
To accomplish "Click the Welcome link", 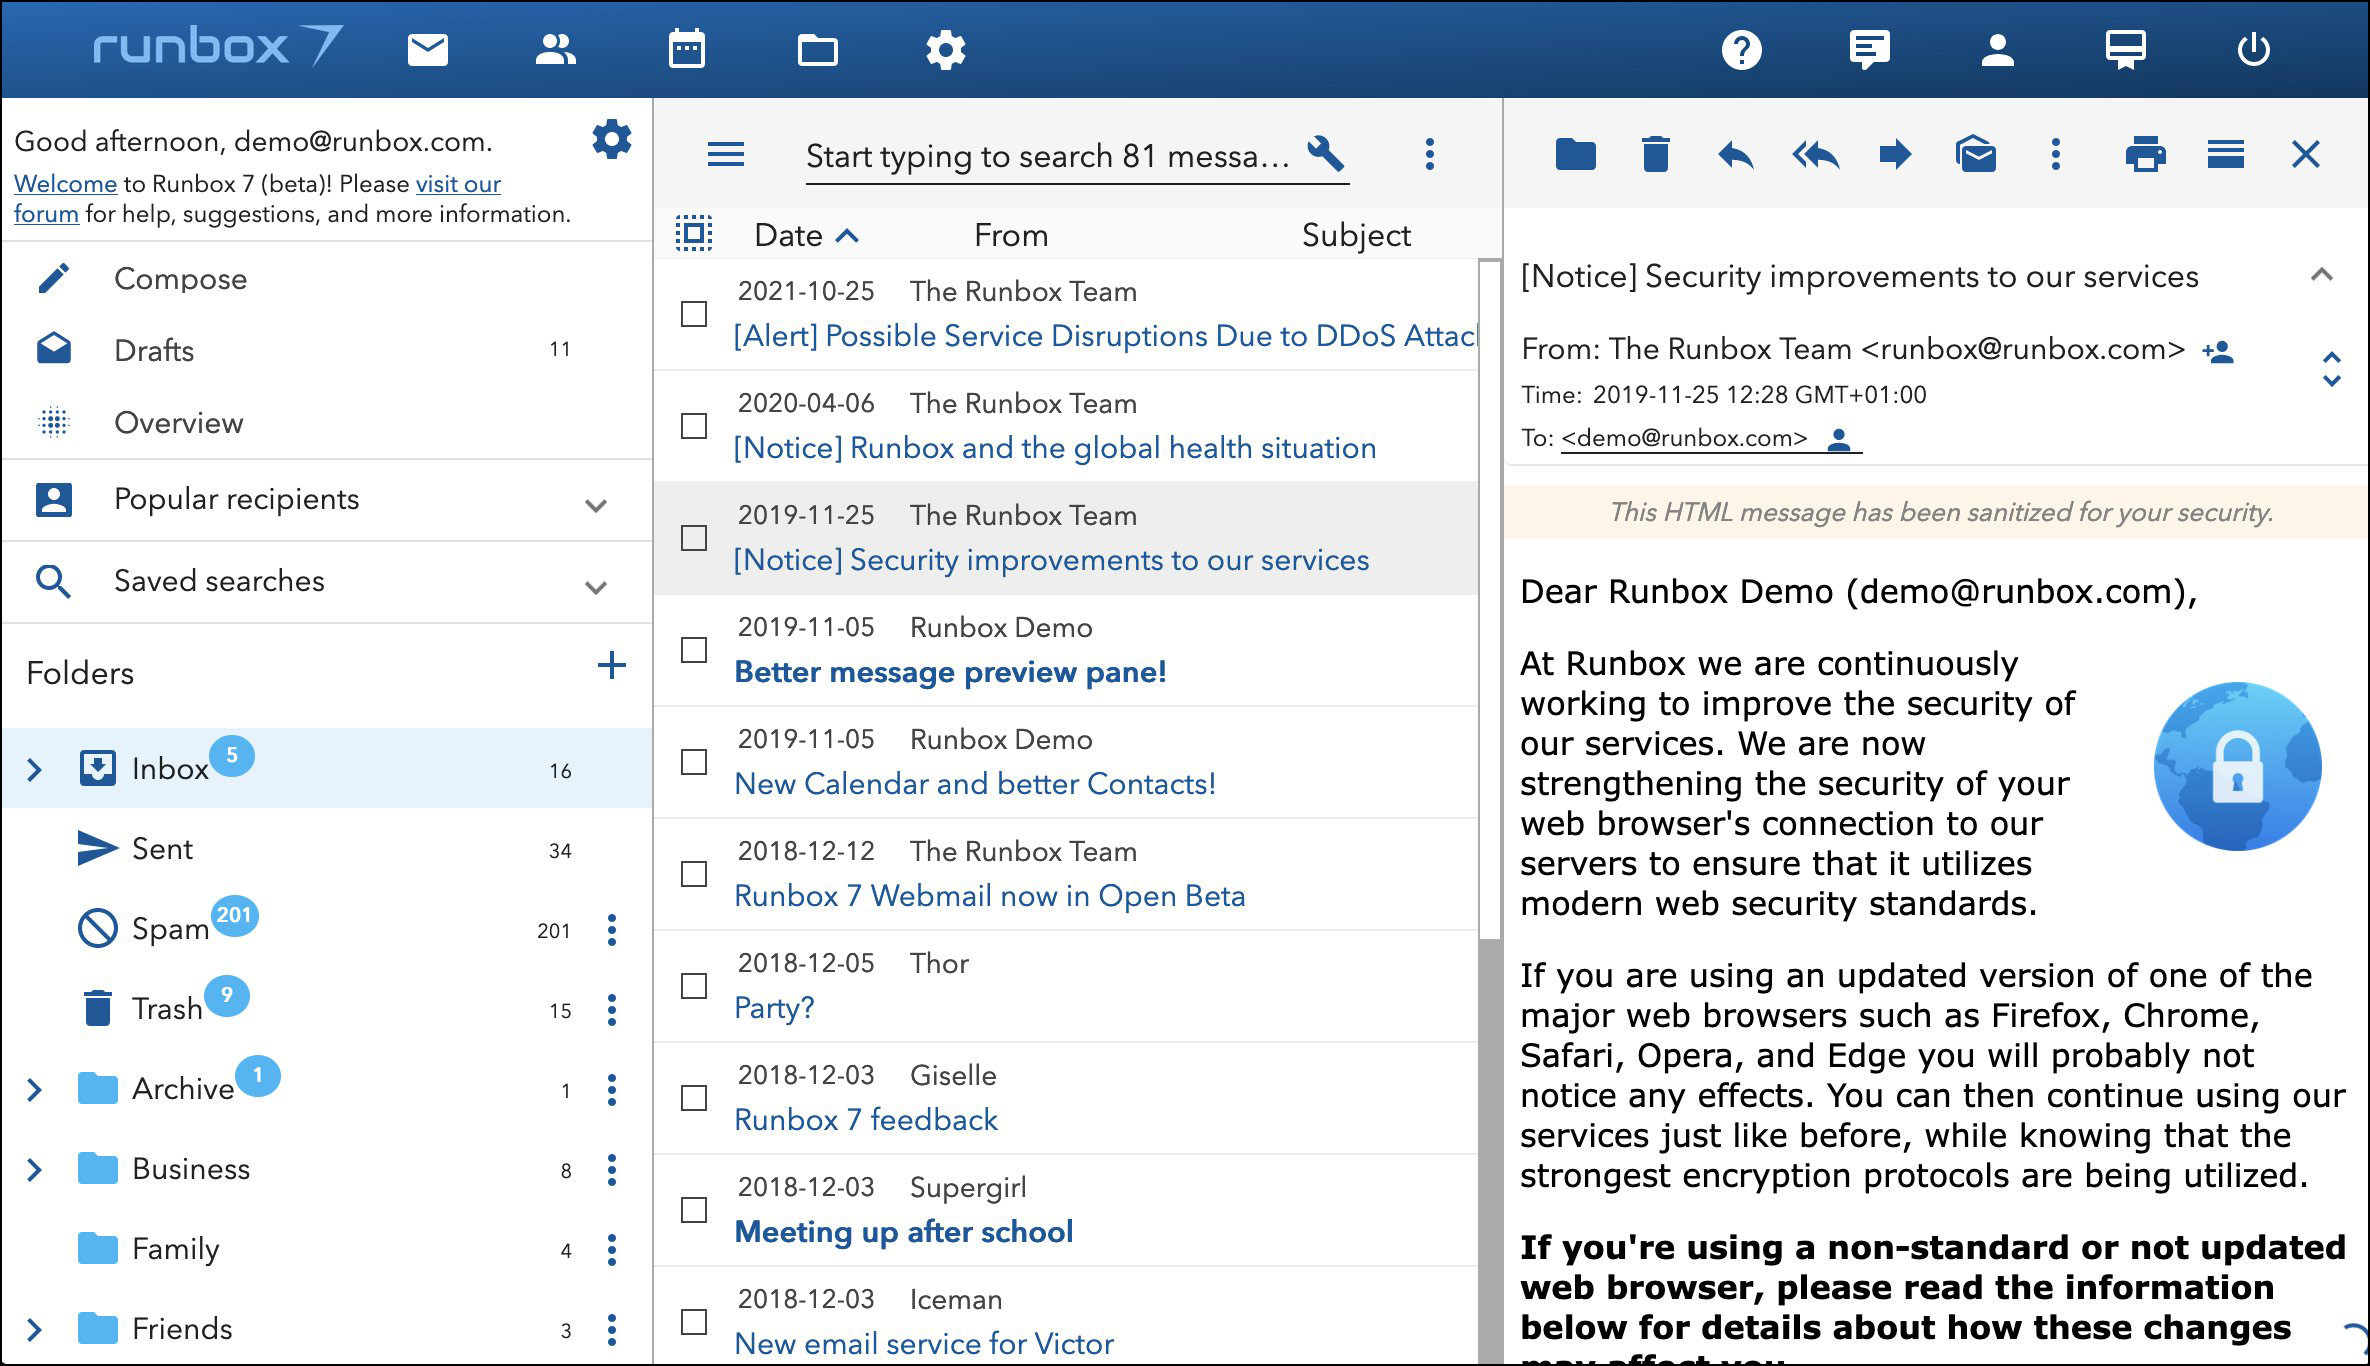I will pyautogui.click(x=65, y=184).
